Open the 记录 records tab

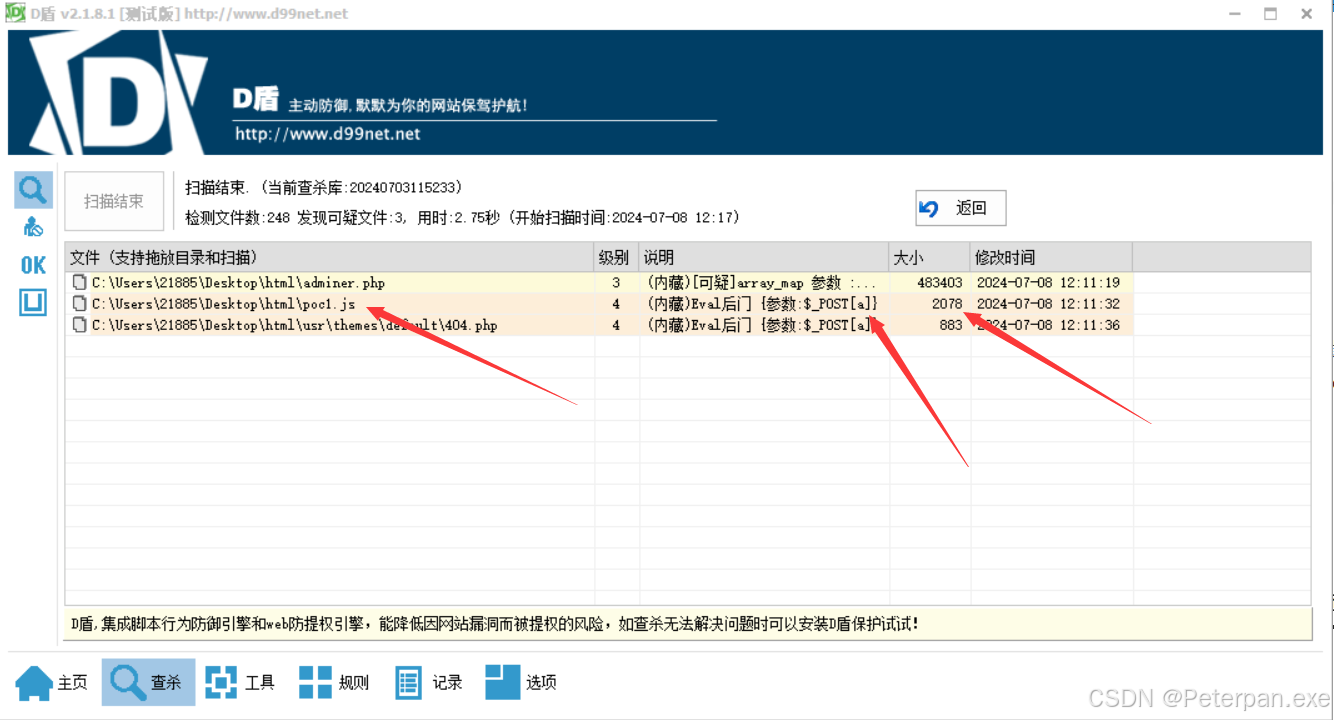(429, 682)
